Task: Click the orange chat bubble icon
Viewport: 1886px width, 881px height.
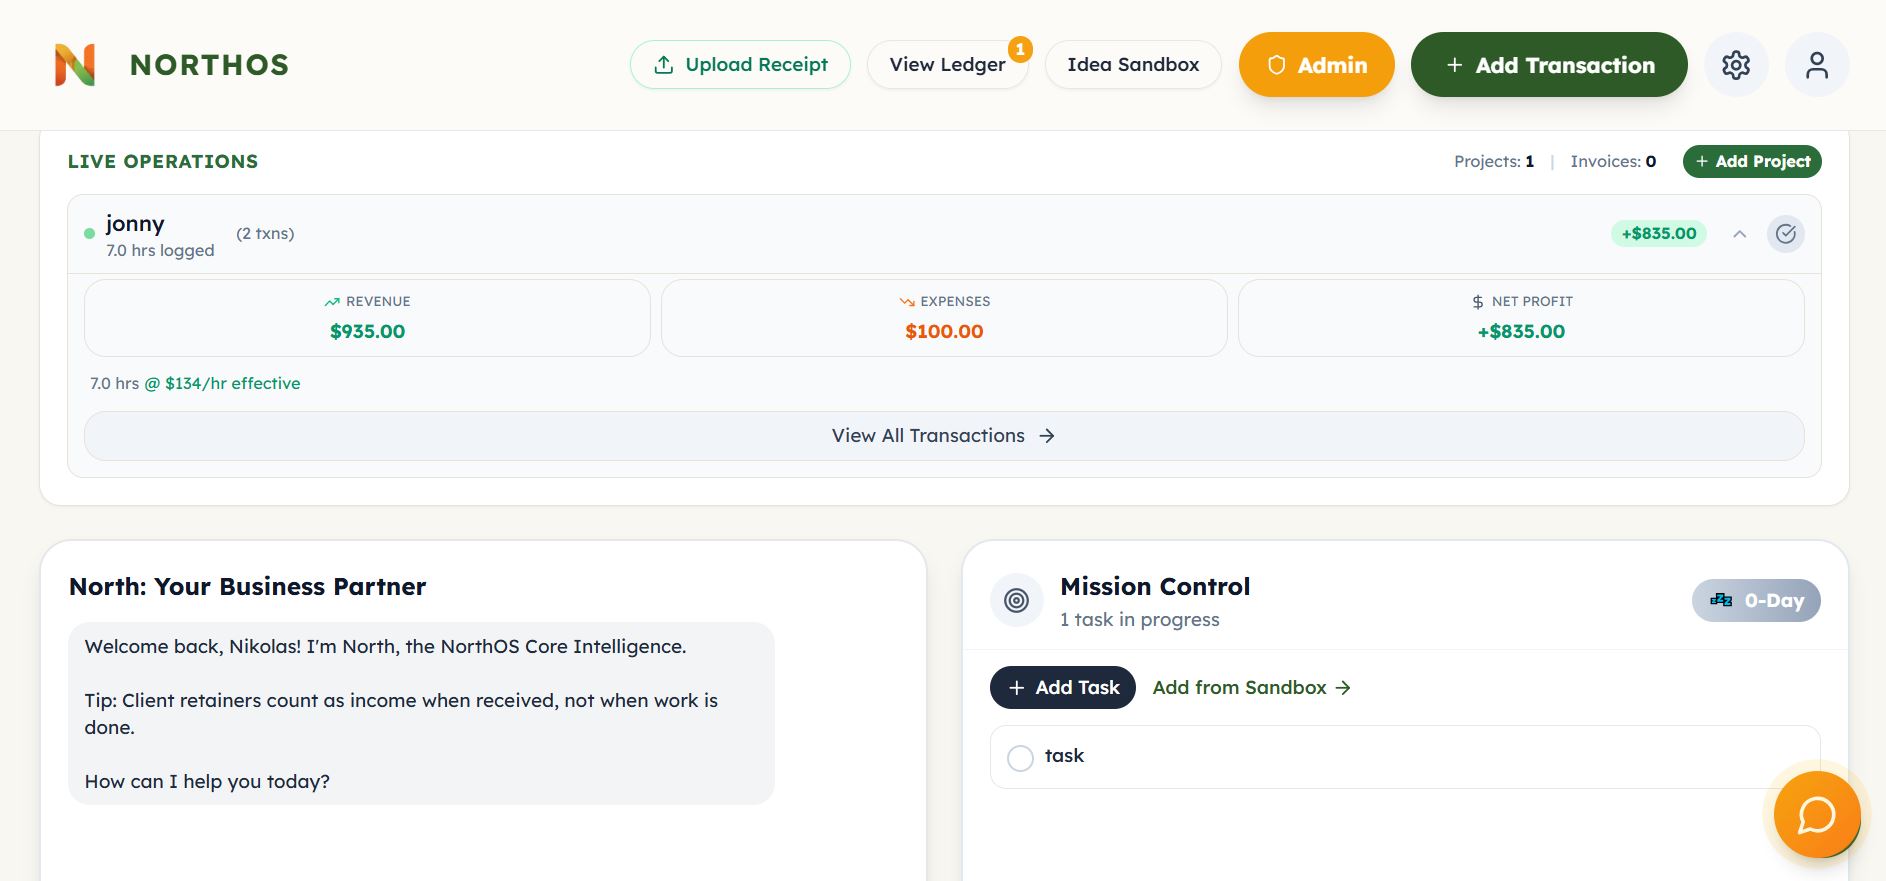Action: click(x=1816, y=815)
